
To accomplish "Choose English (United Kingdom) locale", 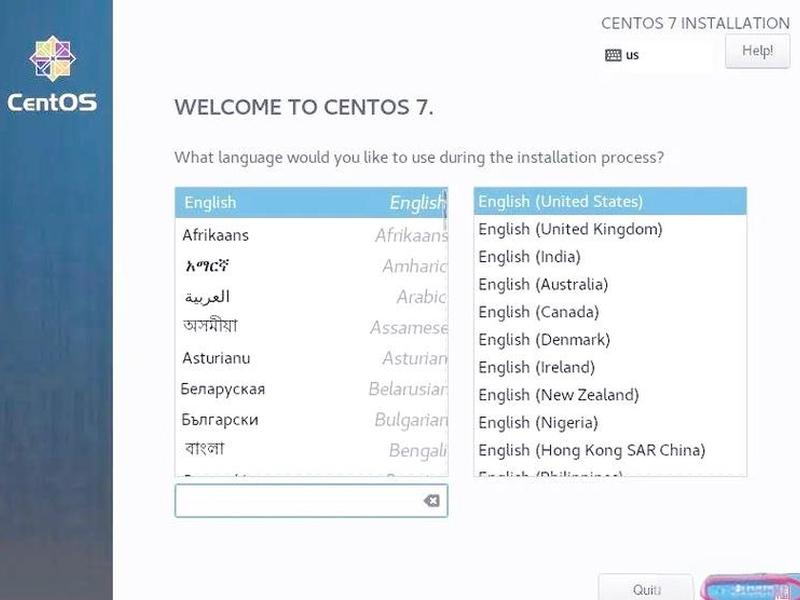I will 610,229.
